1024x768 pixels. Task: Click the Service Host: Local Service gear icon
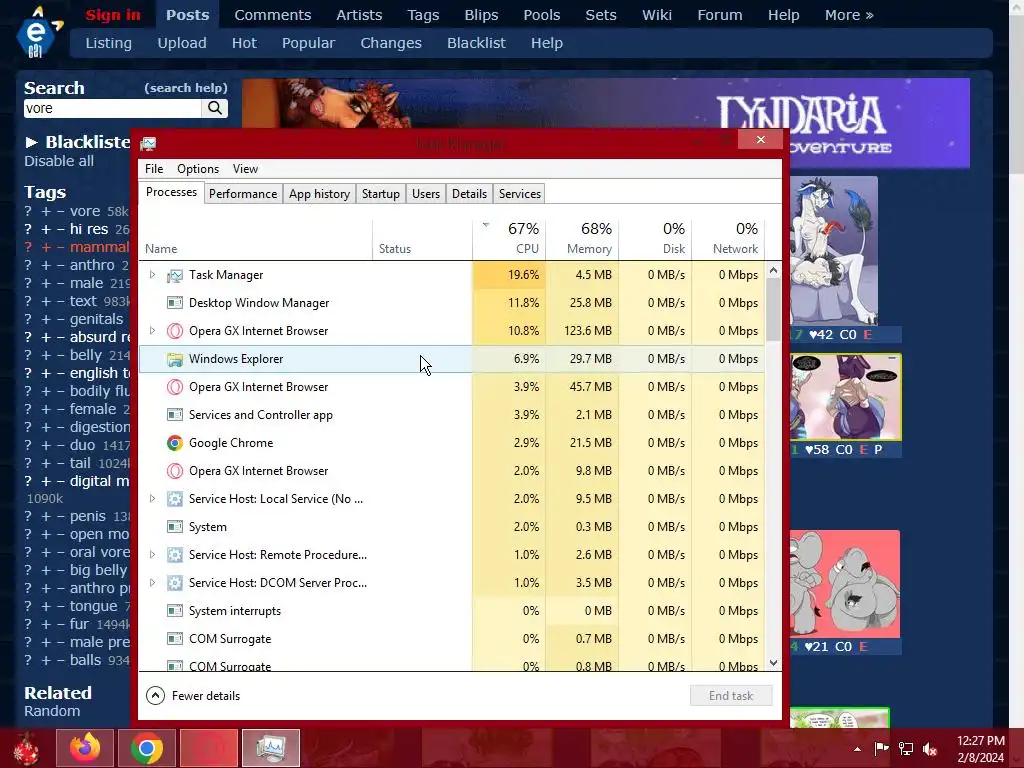coord(174,499)
